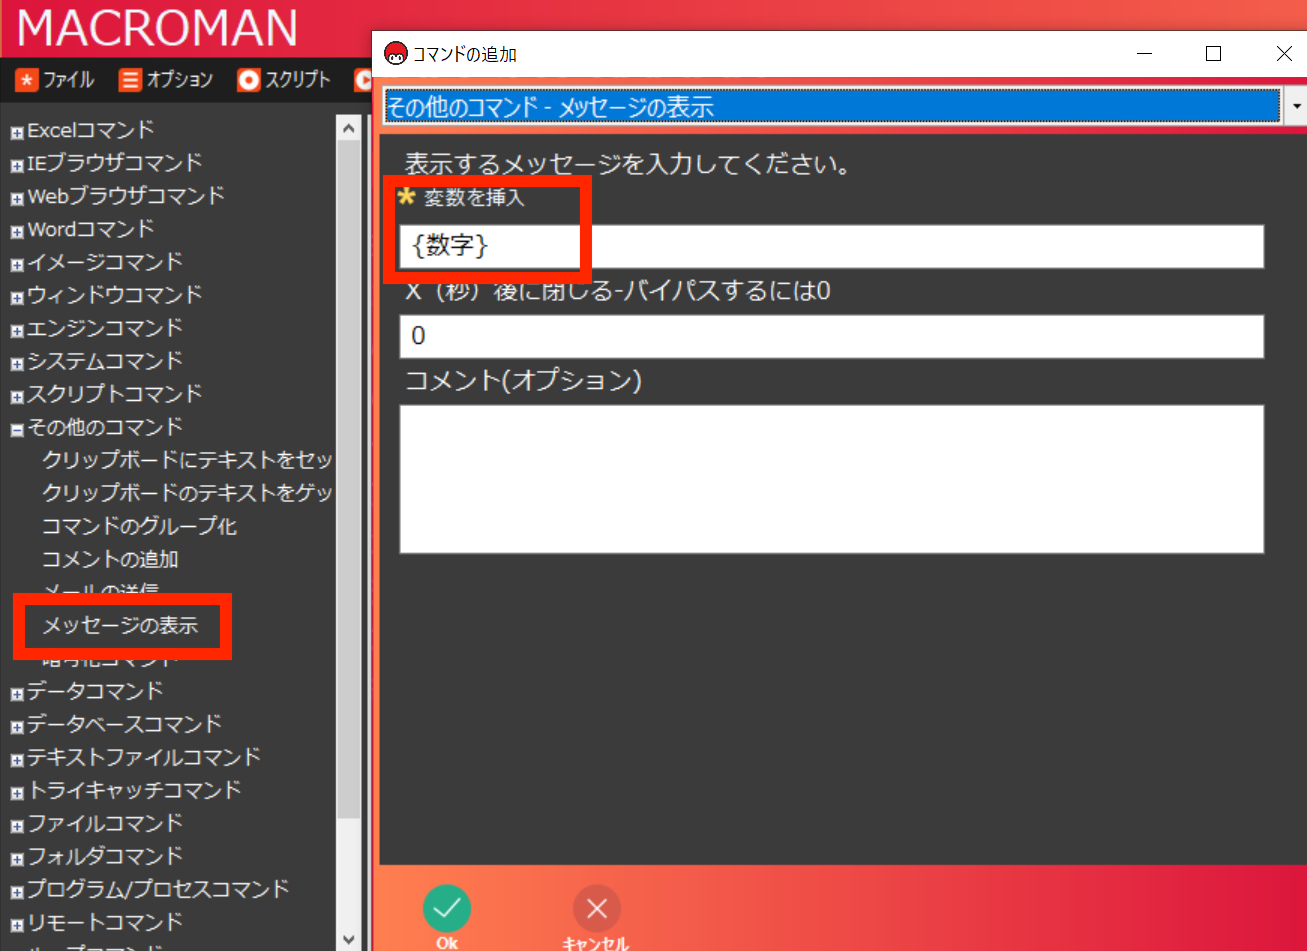The height and width of the screenshot is (951, 1307).
Task: Select the テキストファイルコマンド tree item
Action: tap(144, 757)
